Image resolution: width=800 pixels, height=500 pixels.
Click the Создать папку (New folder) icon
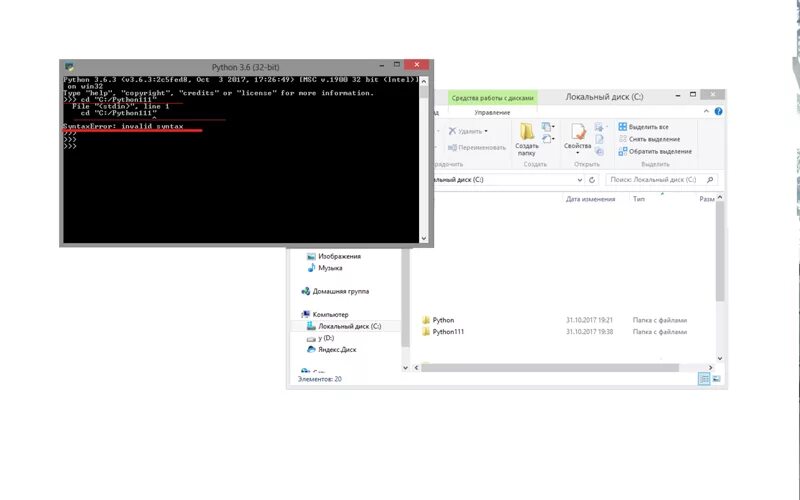[527, 132]
